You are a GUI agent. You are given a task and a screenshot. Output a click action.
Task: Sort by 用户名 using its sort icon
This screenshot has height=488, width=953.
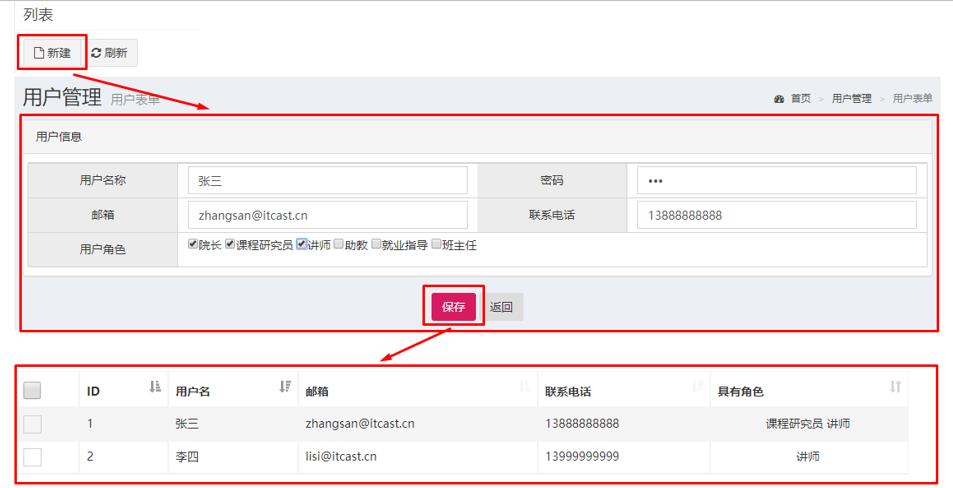pyautogui.click(x=285, y=387)
